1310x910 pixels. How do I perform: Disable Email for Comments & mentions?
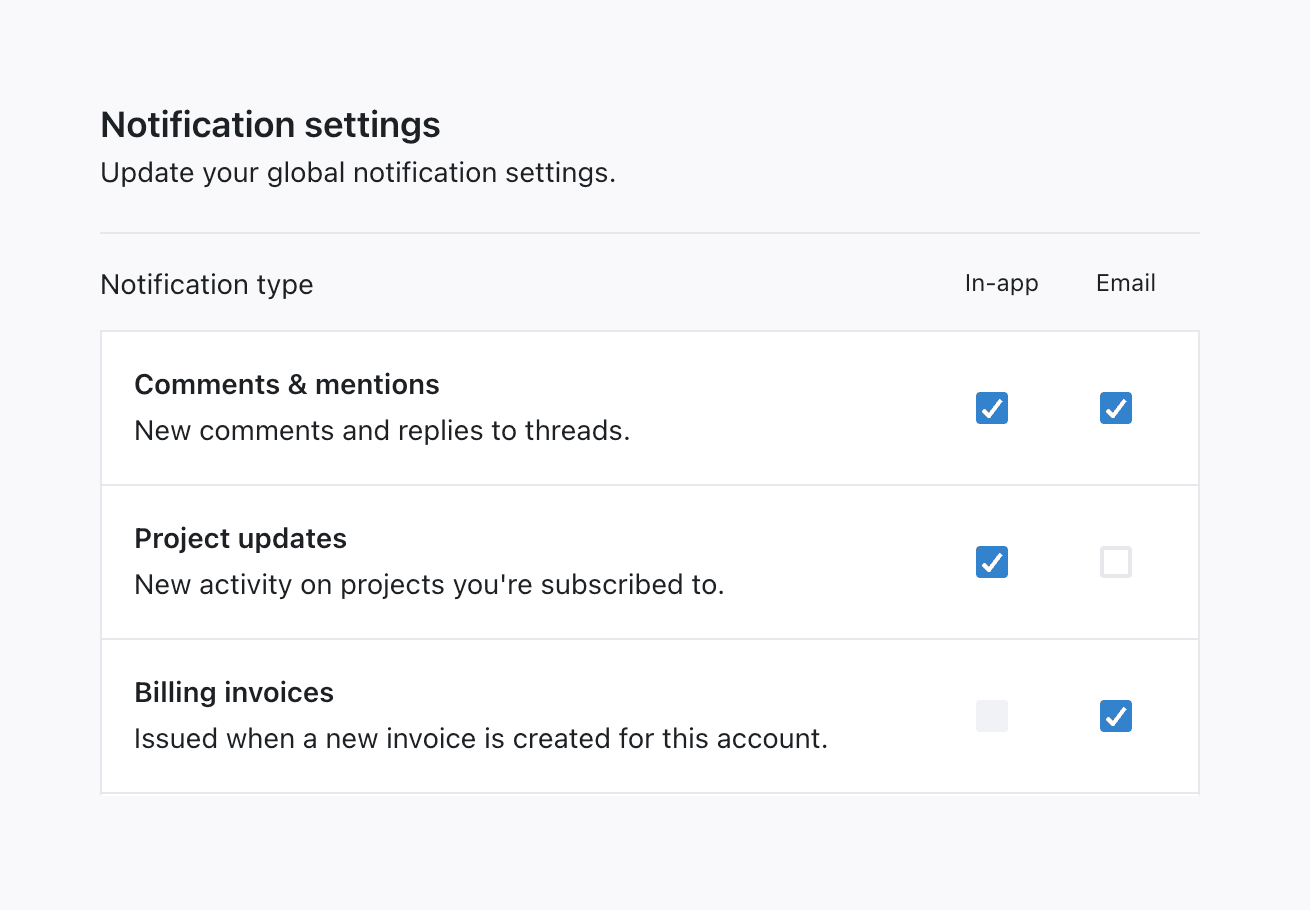(x=1115, y=408)
